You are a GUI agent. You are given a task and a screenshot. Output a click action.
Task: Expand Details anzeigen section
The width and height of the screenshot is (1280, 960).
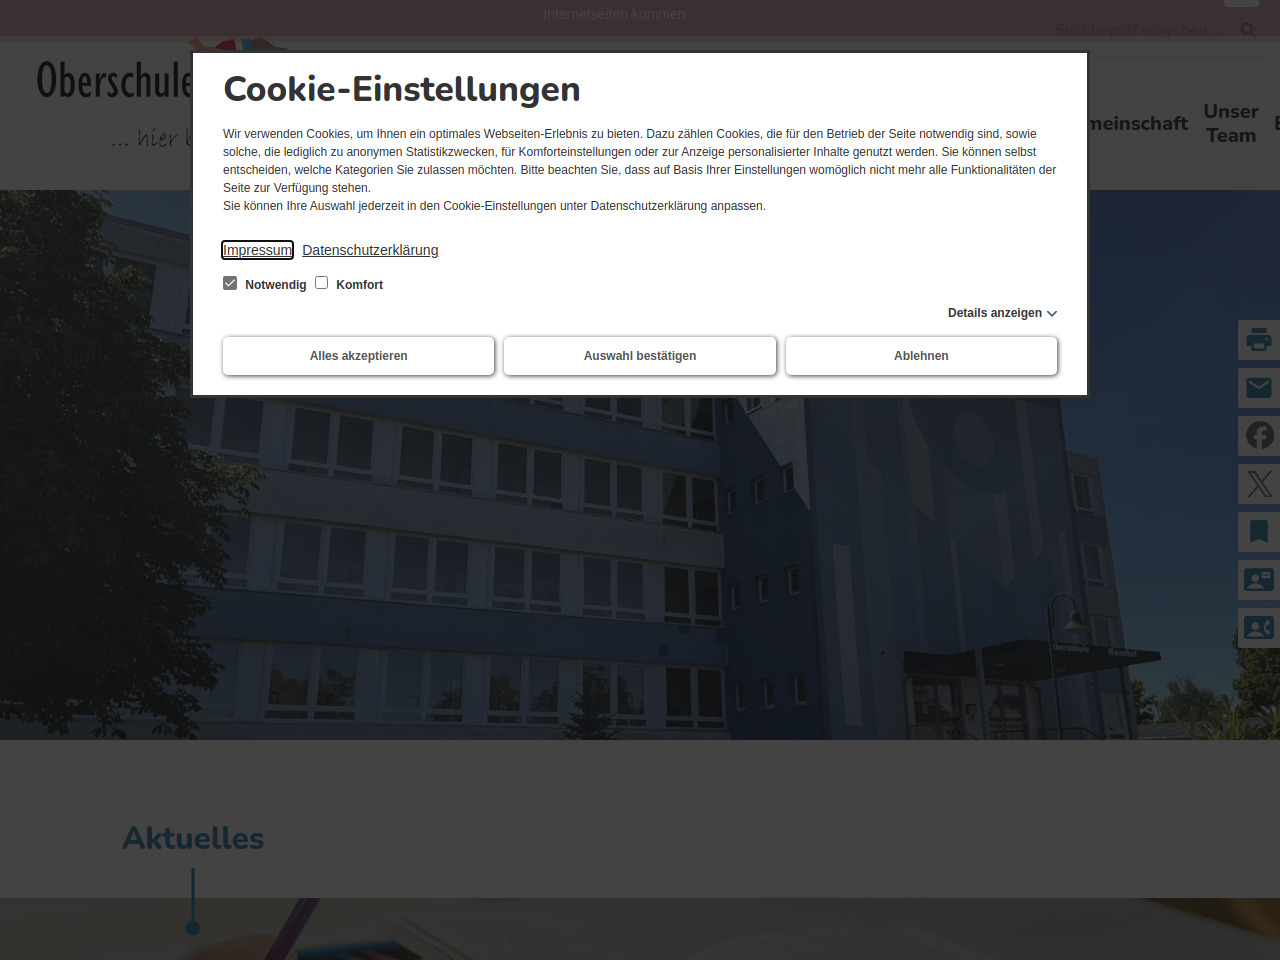[x=1002, y=313]
